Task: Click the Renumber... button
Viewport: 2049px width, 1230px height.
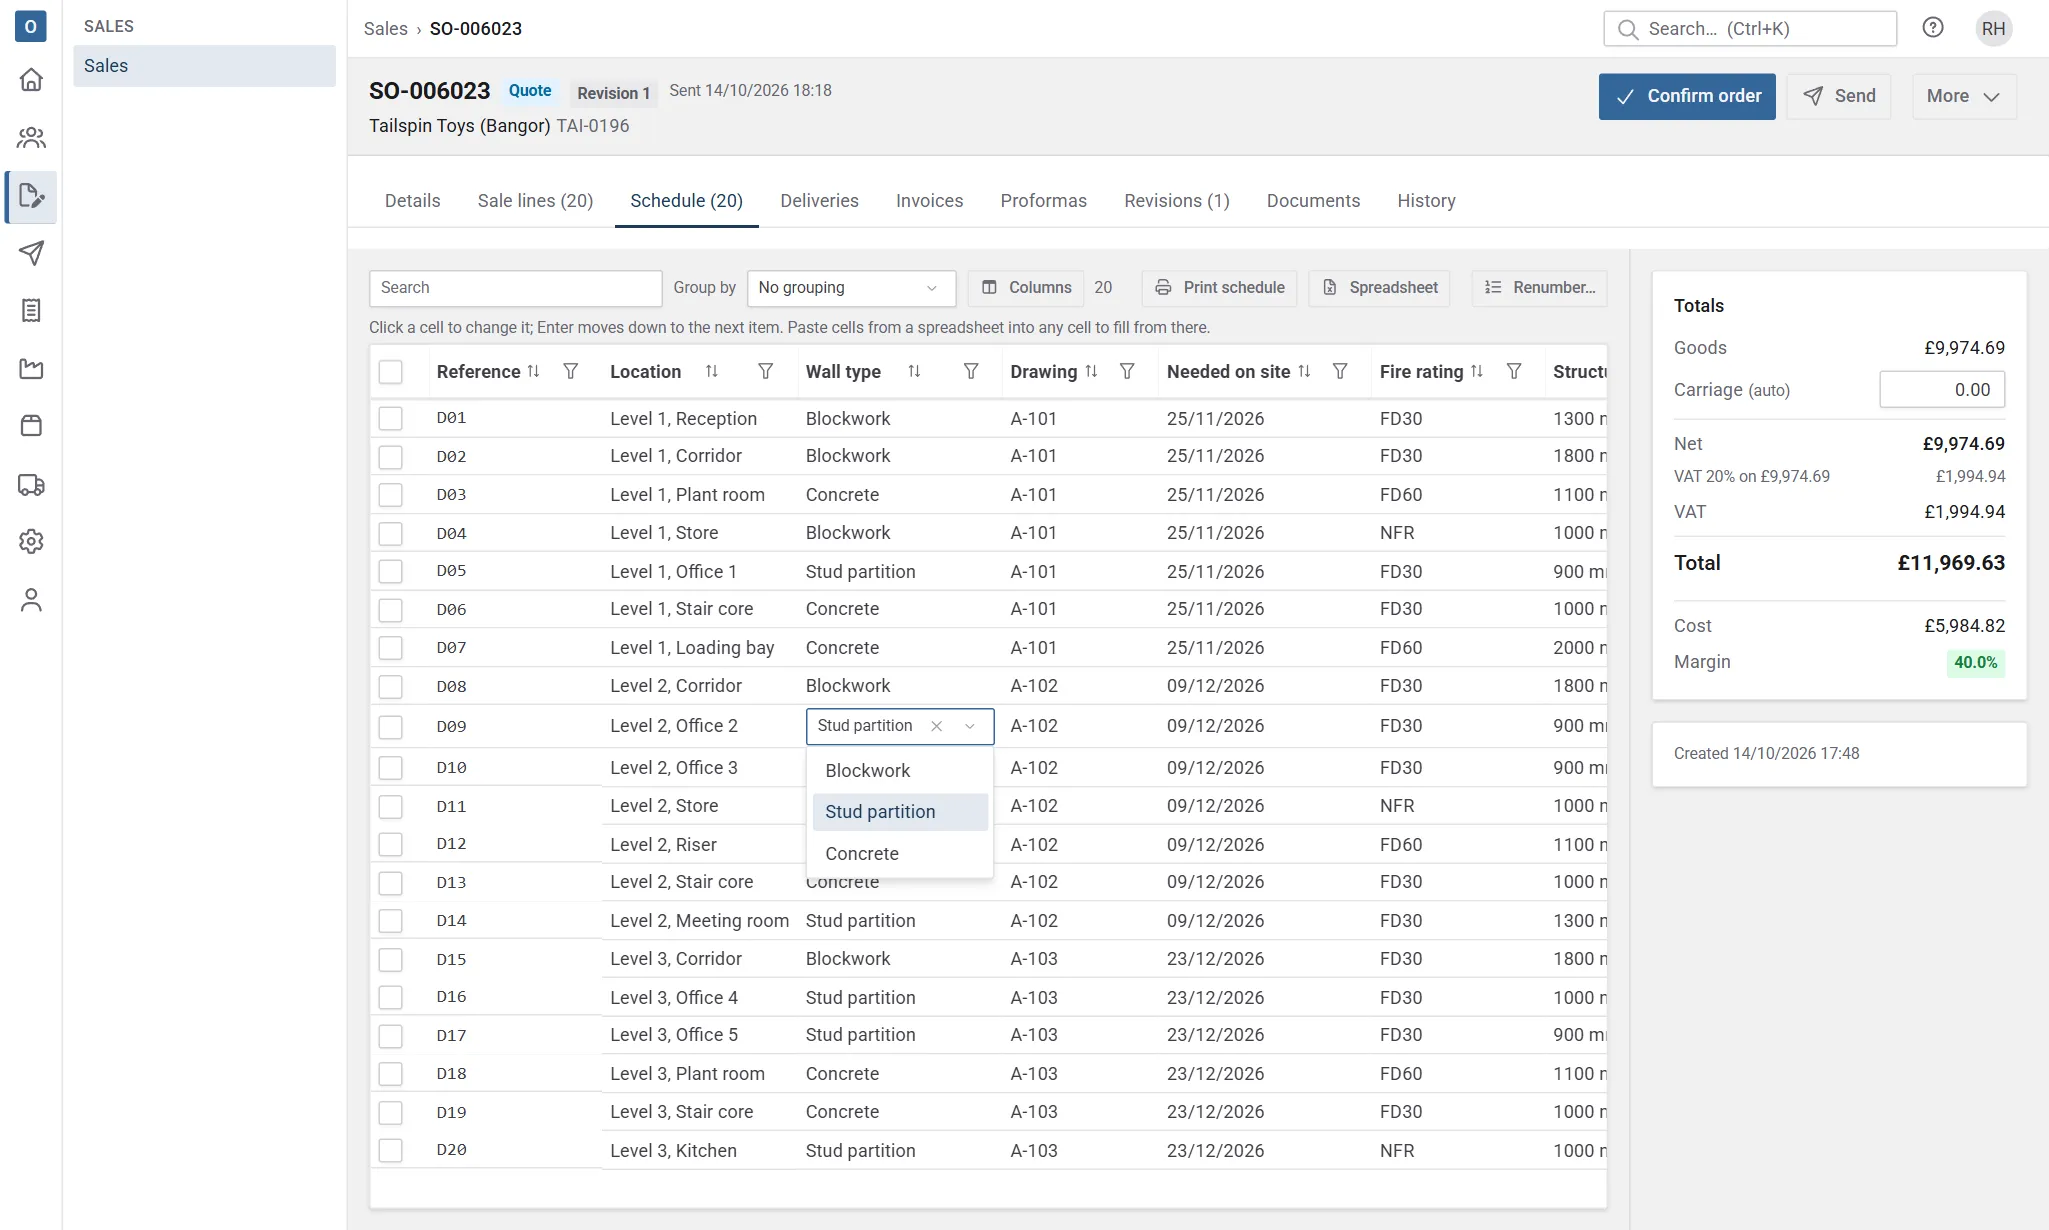Action: coord(1539,288)
